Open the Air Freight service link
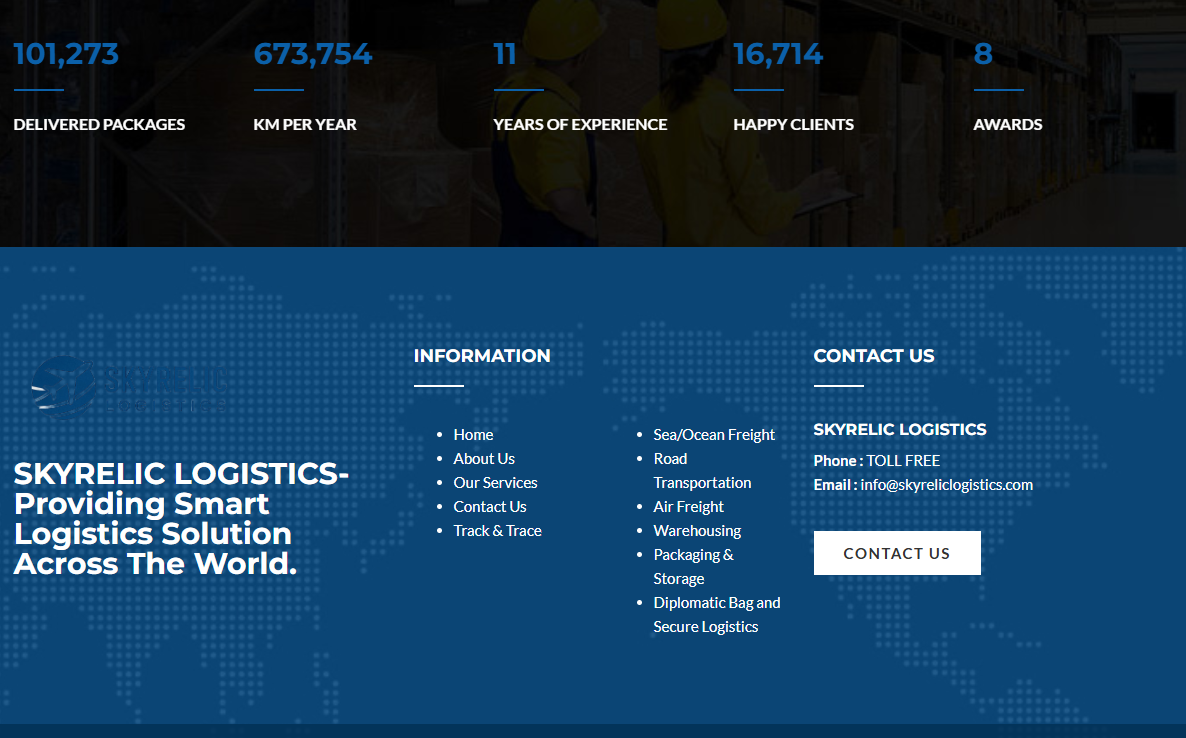Image resolution: width=1186 pixels, height=738 pixels. tap(688, 506)
